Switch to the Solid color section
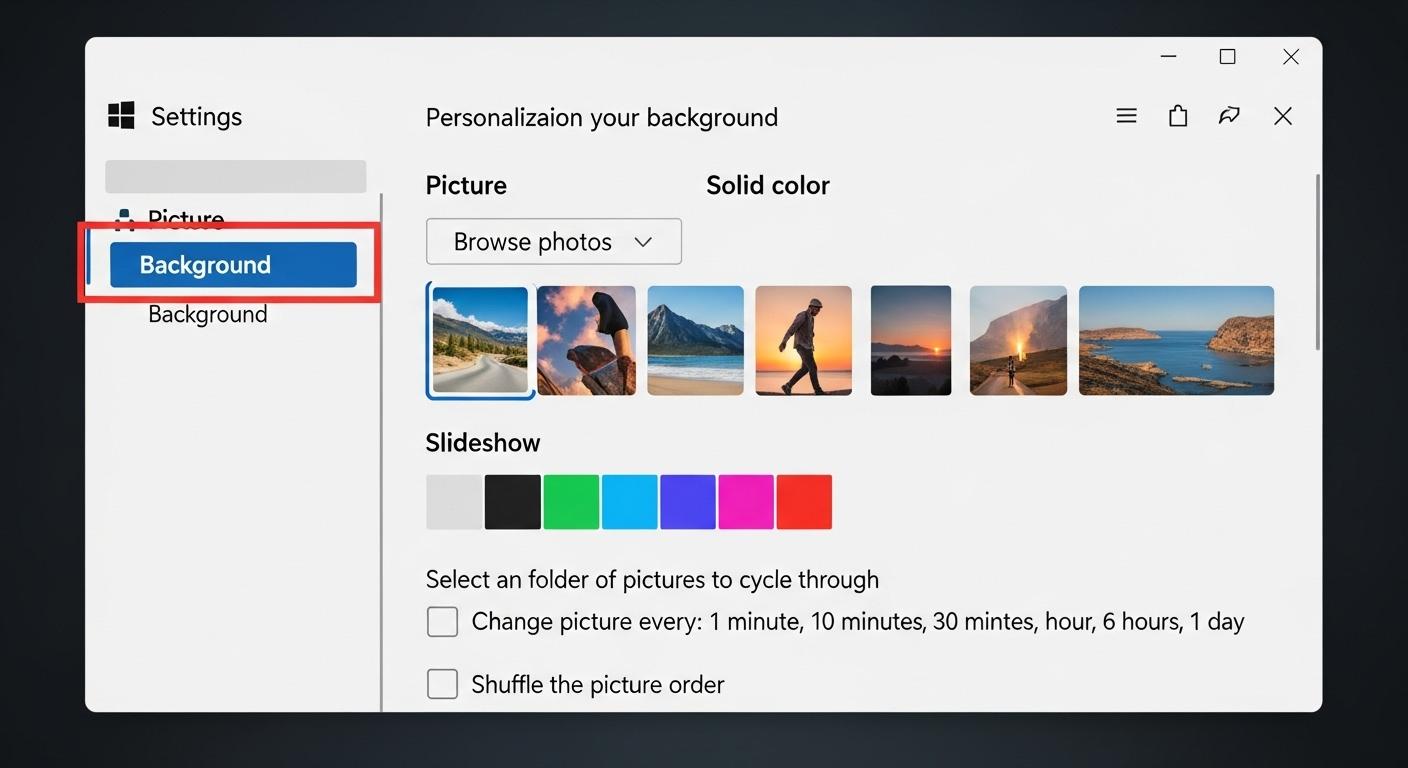 [768, 184]
